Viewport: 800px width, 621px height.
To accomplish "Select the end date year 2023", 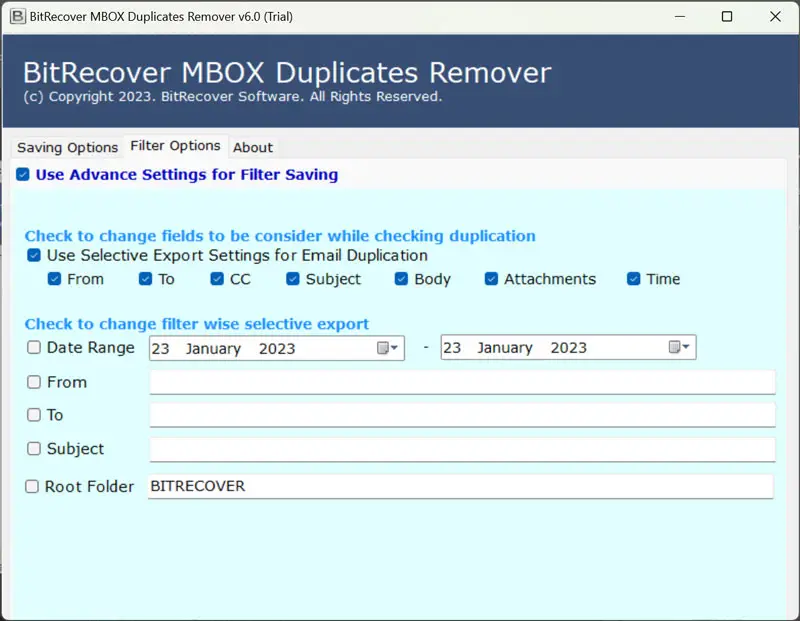I will pyautogui.click(x=569, y=347).
